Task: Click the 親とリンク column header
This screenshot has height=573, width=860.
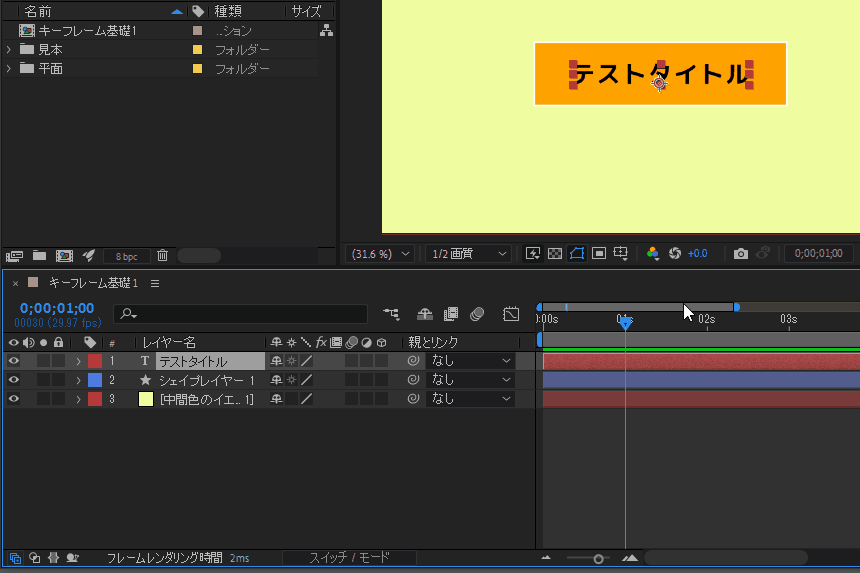Action: pyautogui.click(x=433, y=343)
